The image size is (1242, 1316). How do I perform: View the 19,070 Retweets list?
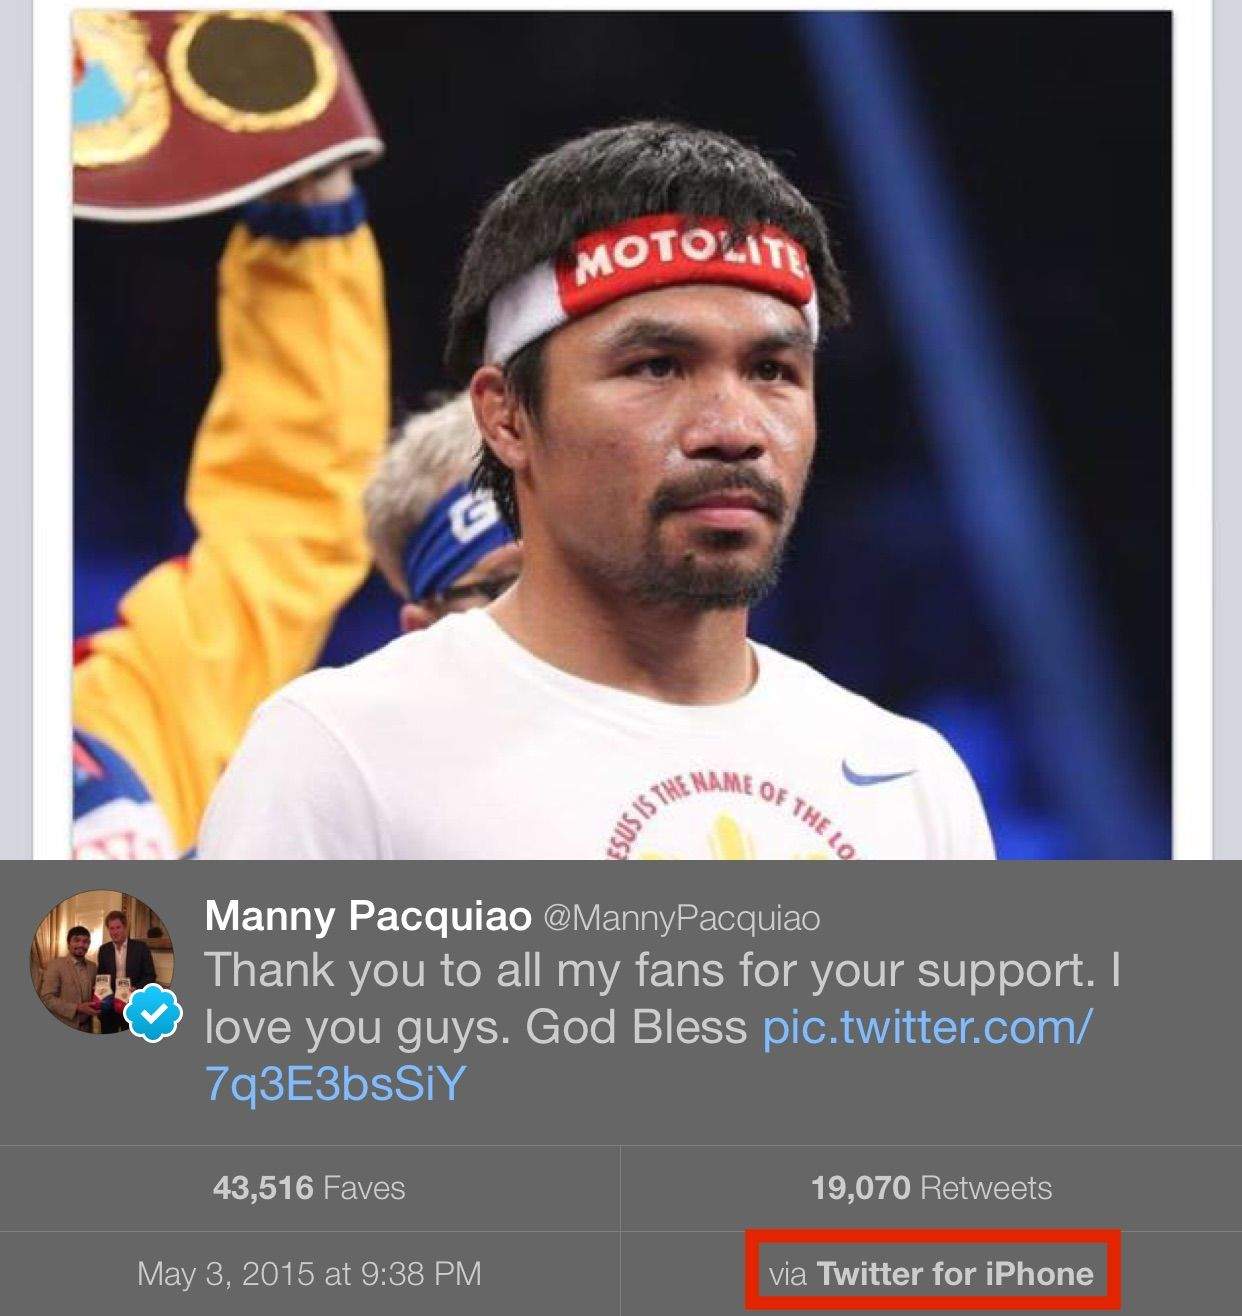[x=931, y=1188]
